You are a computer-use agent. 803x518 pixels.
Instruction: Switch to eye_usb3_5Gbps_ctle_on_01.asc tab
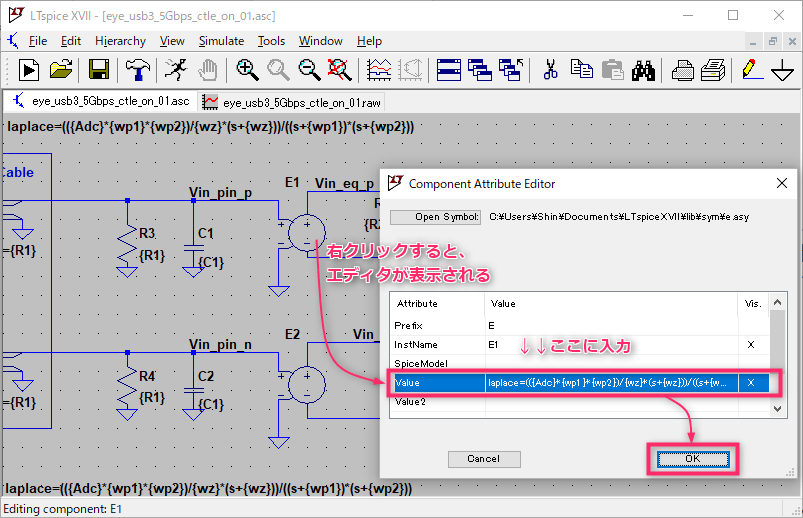[x=101, y=101]
